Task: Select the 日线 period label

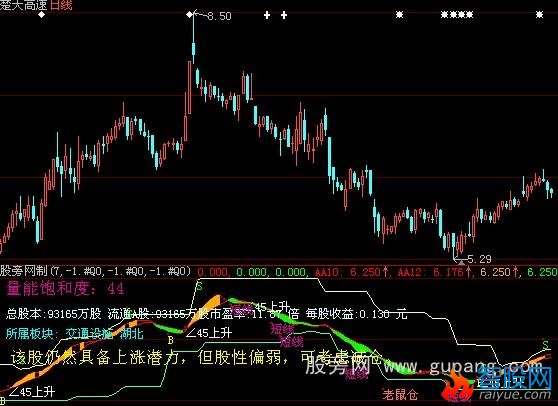Action: pos(62,5)
